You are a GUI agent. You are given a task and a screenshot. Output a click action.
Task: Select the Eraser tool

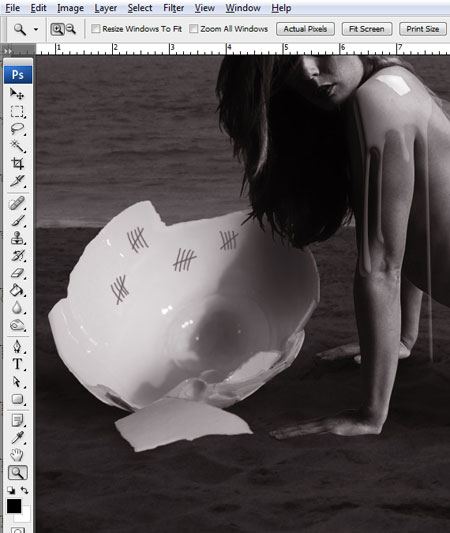tap(17, 273)
